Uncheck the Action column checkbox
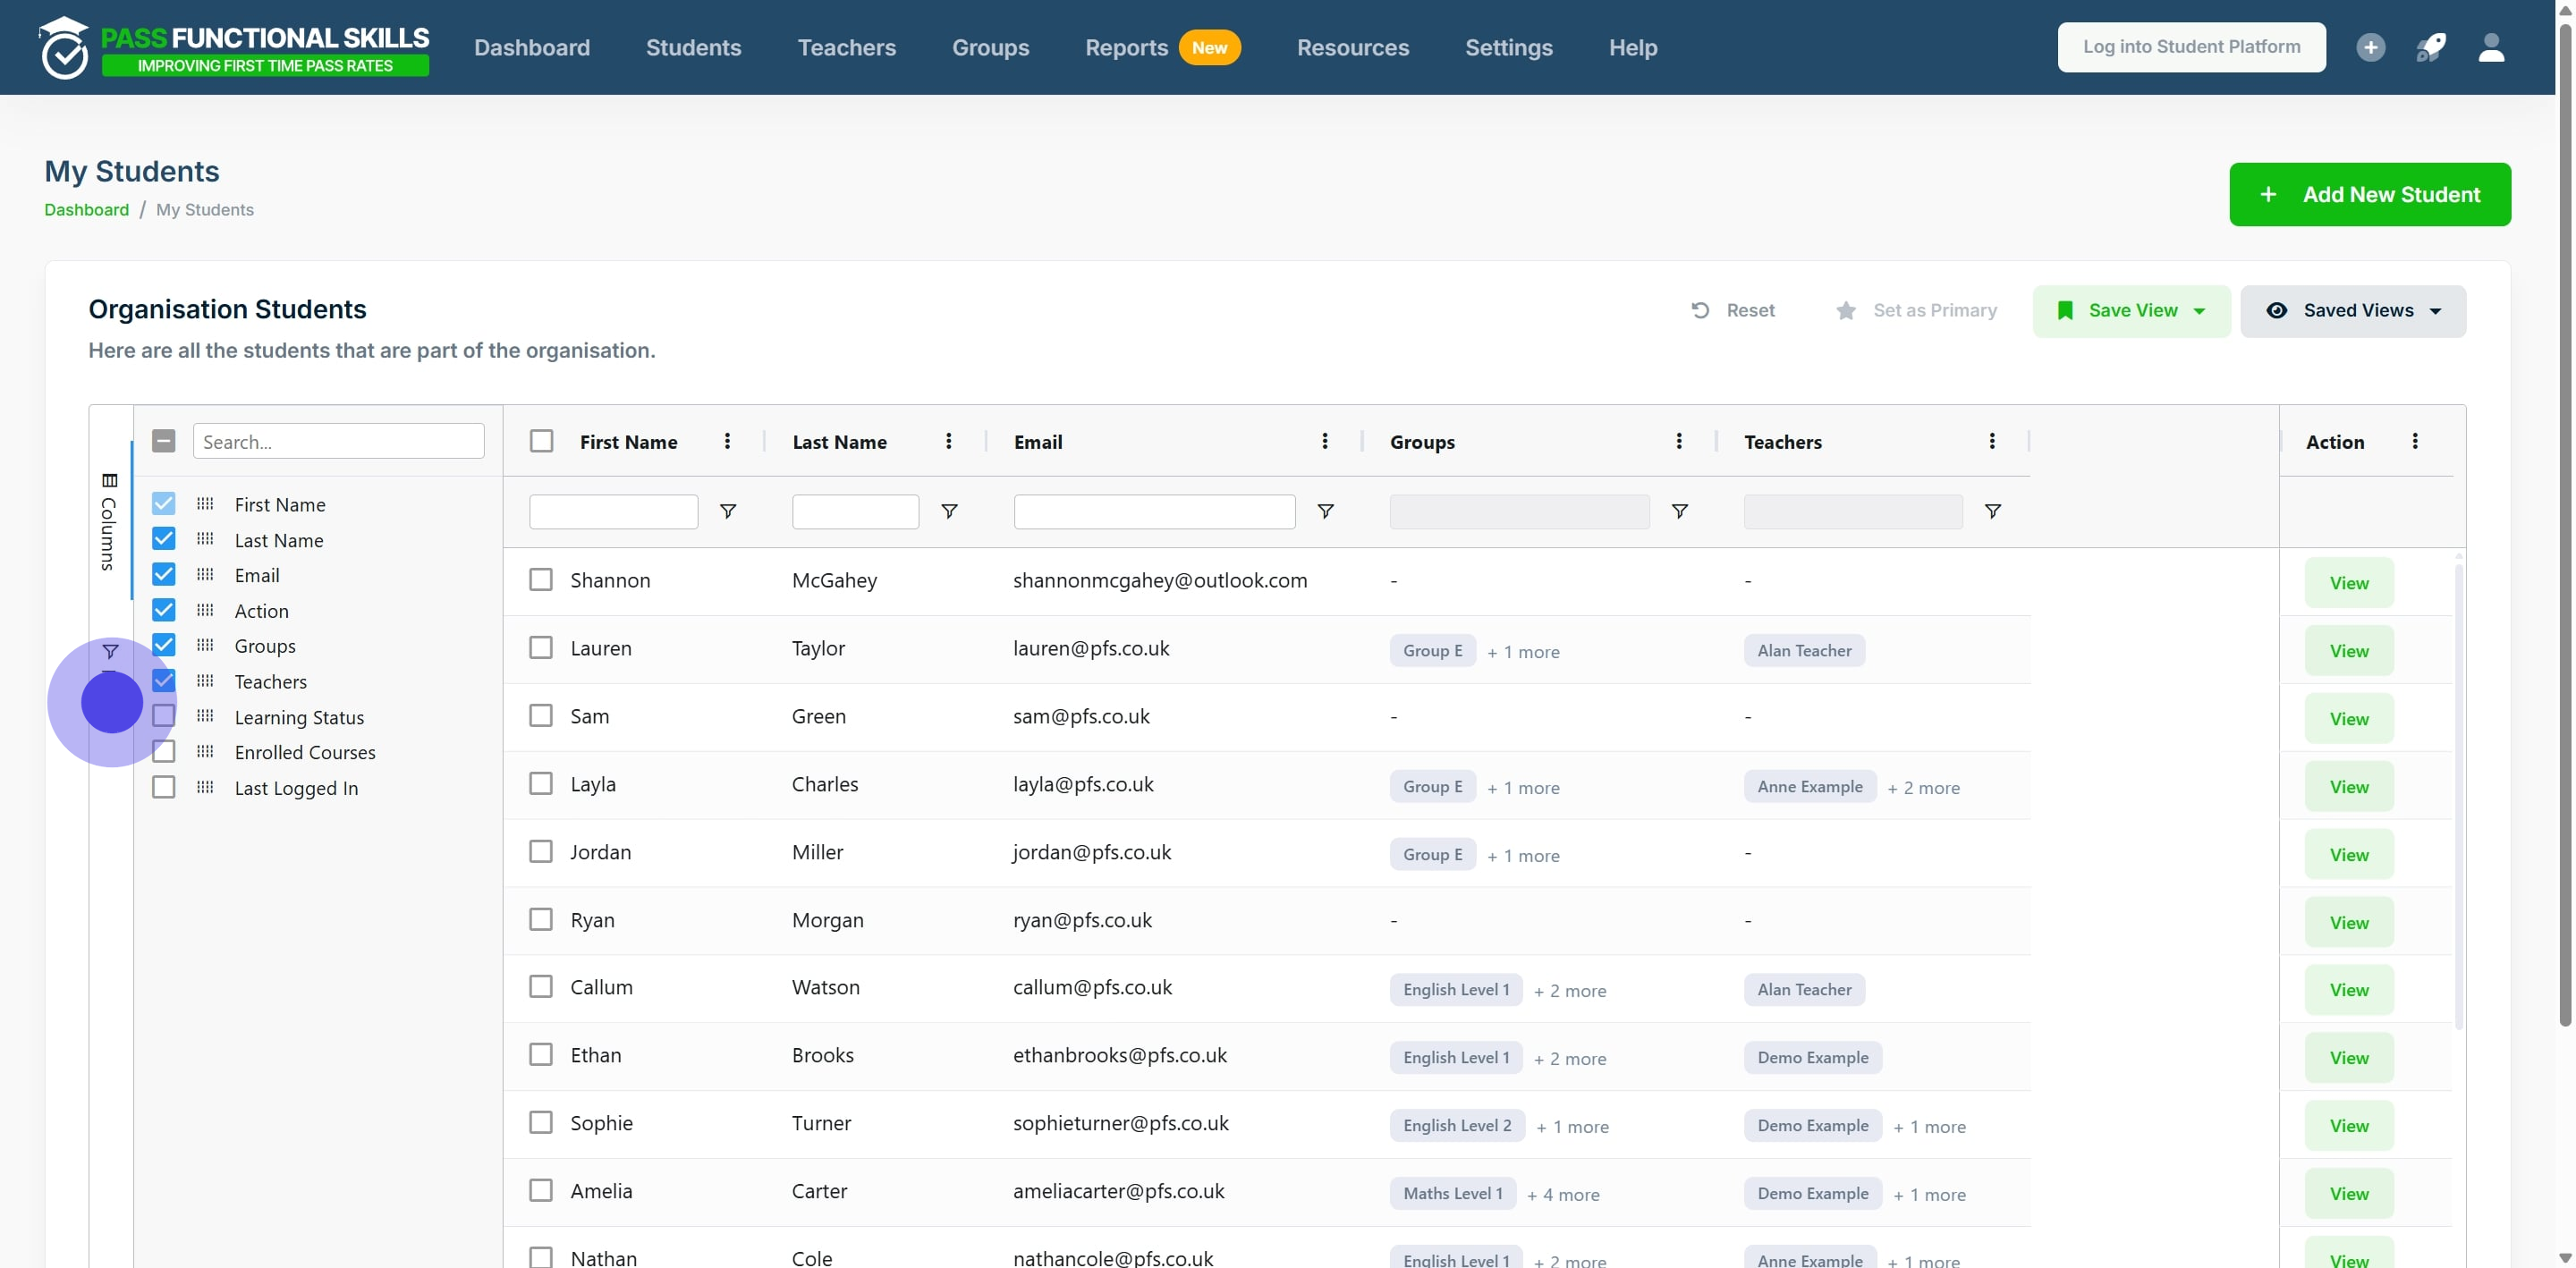 [163, 610]
